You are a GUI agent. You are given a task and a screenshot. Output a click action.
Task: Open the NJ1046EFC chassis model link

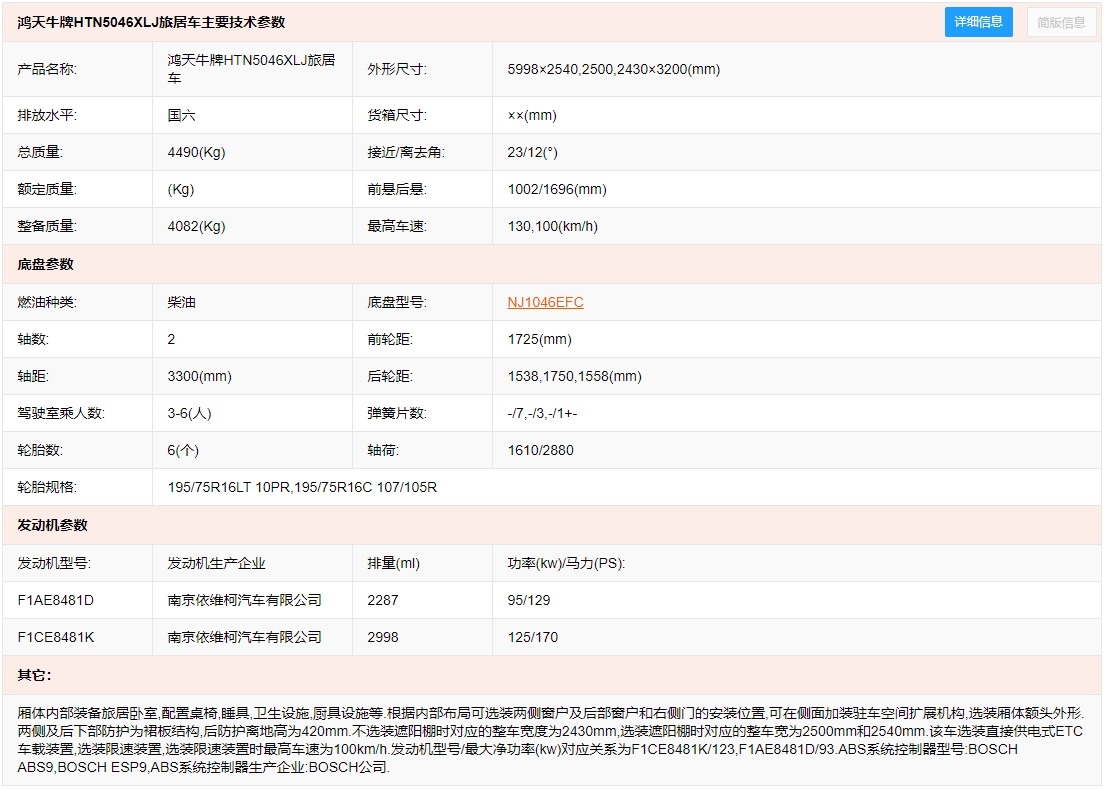545,302
